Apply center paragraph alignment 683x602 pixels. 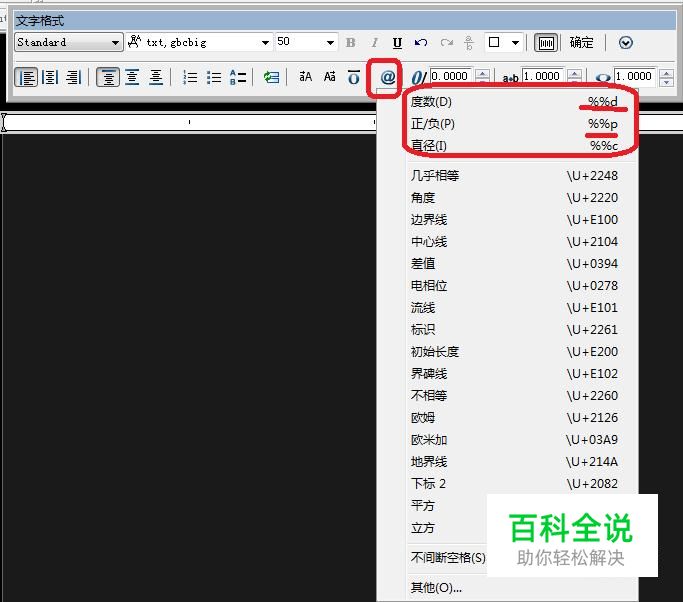coord(50,78)
